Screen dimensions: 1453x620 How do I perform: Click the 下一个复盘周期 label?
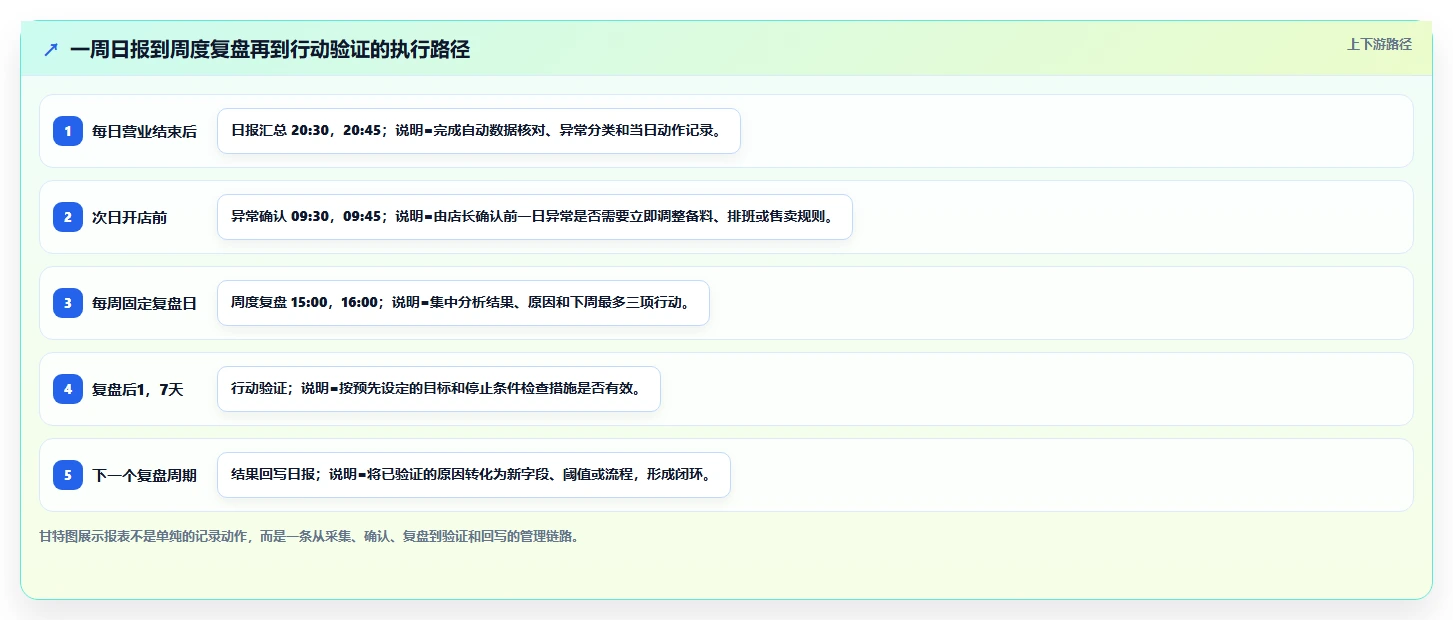pos(144,475)
